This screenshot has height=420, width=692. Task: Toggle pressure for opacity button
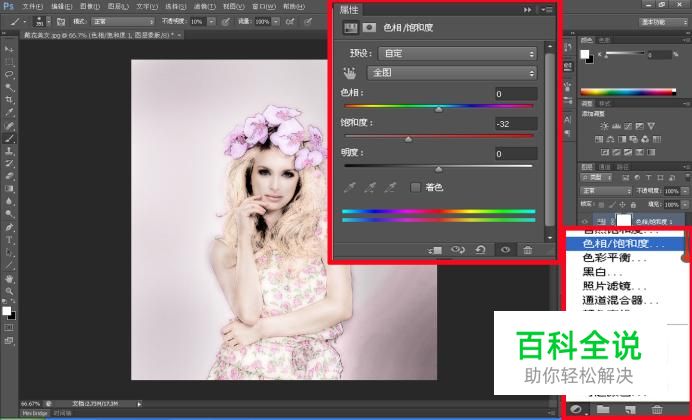pyautogui.click(x=226, y=21)
